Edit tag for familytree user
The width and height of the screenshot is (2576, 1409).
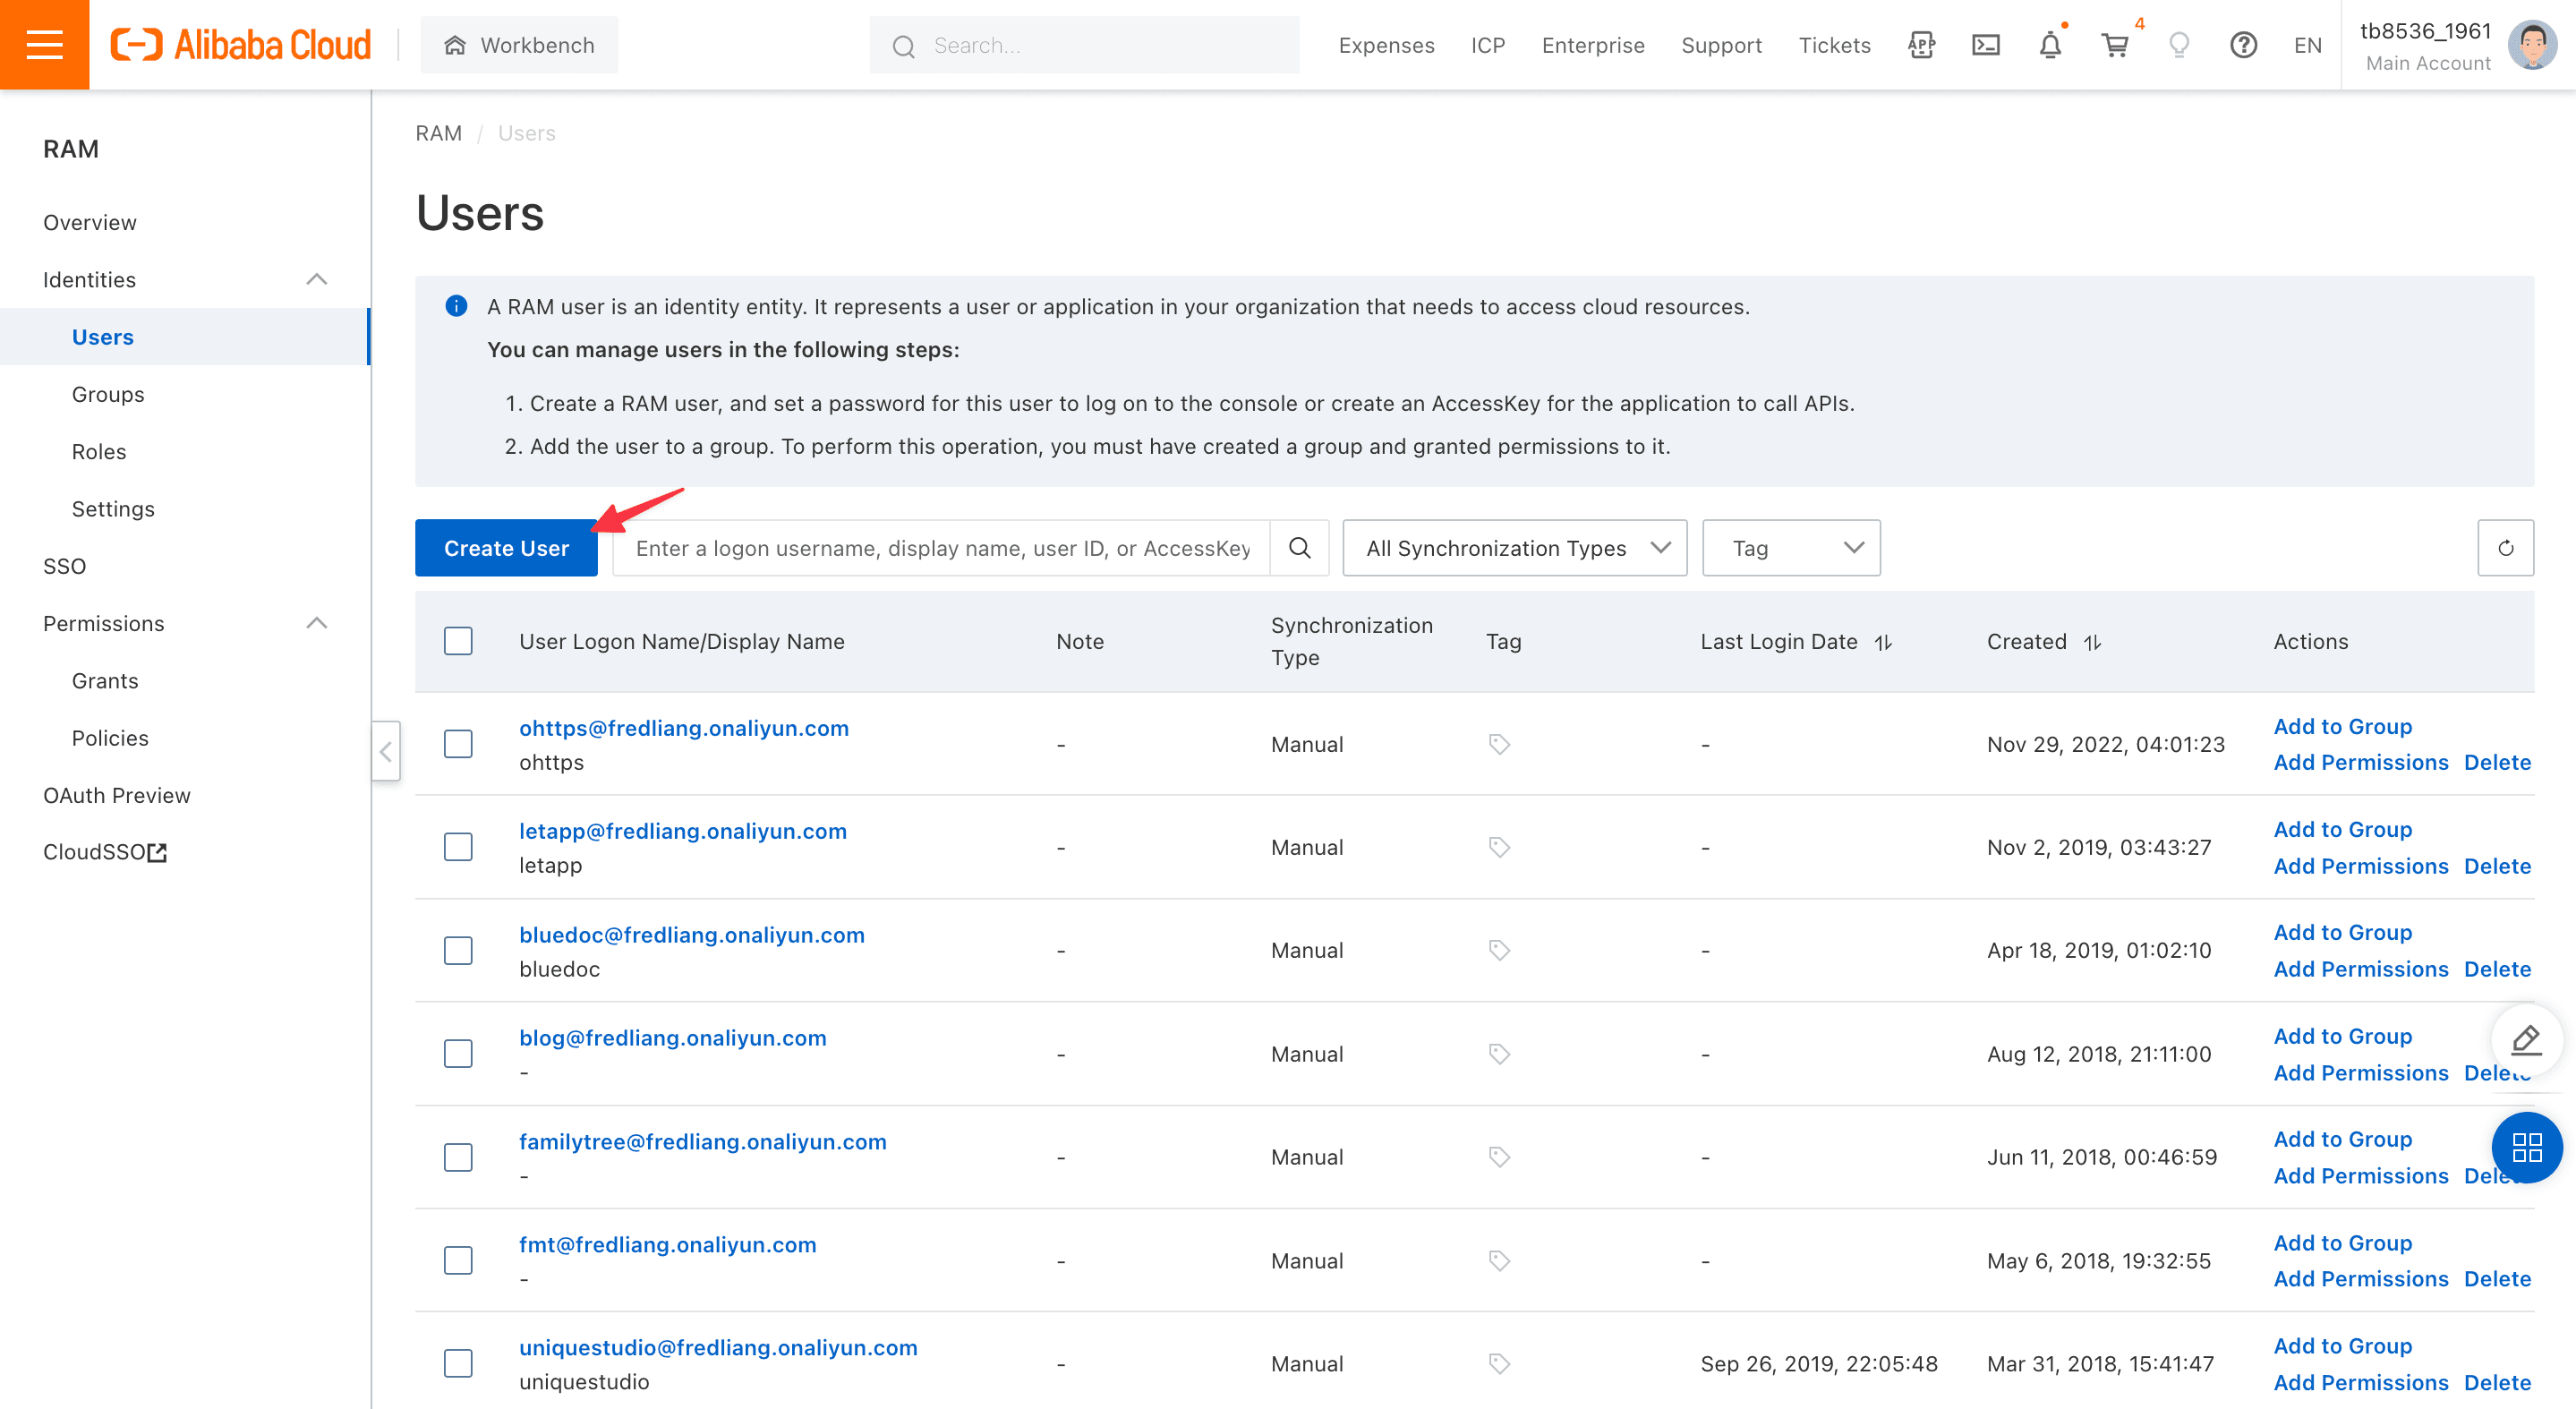tap(1499, 1157)
